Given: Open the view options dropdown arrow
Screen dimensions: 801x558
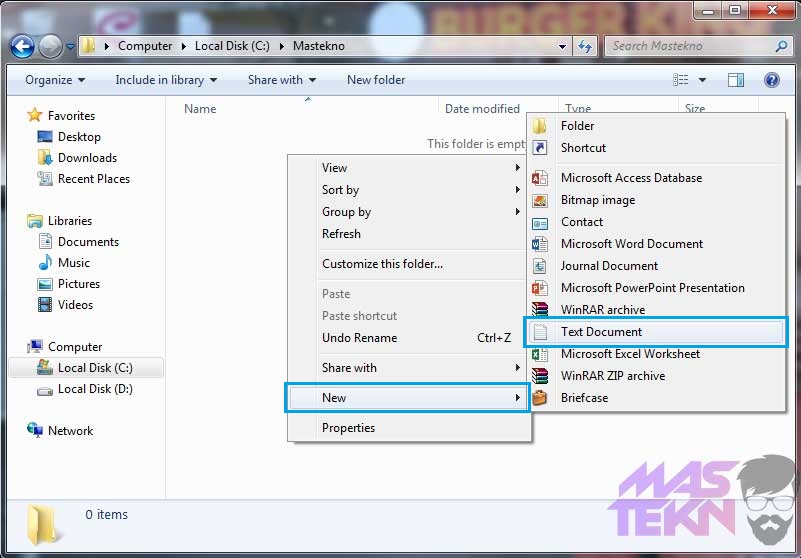Looking at the screenshot, I should coord(702,80).
